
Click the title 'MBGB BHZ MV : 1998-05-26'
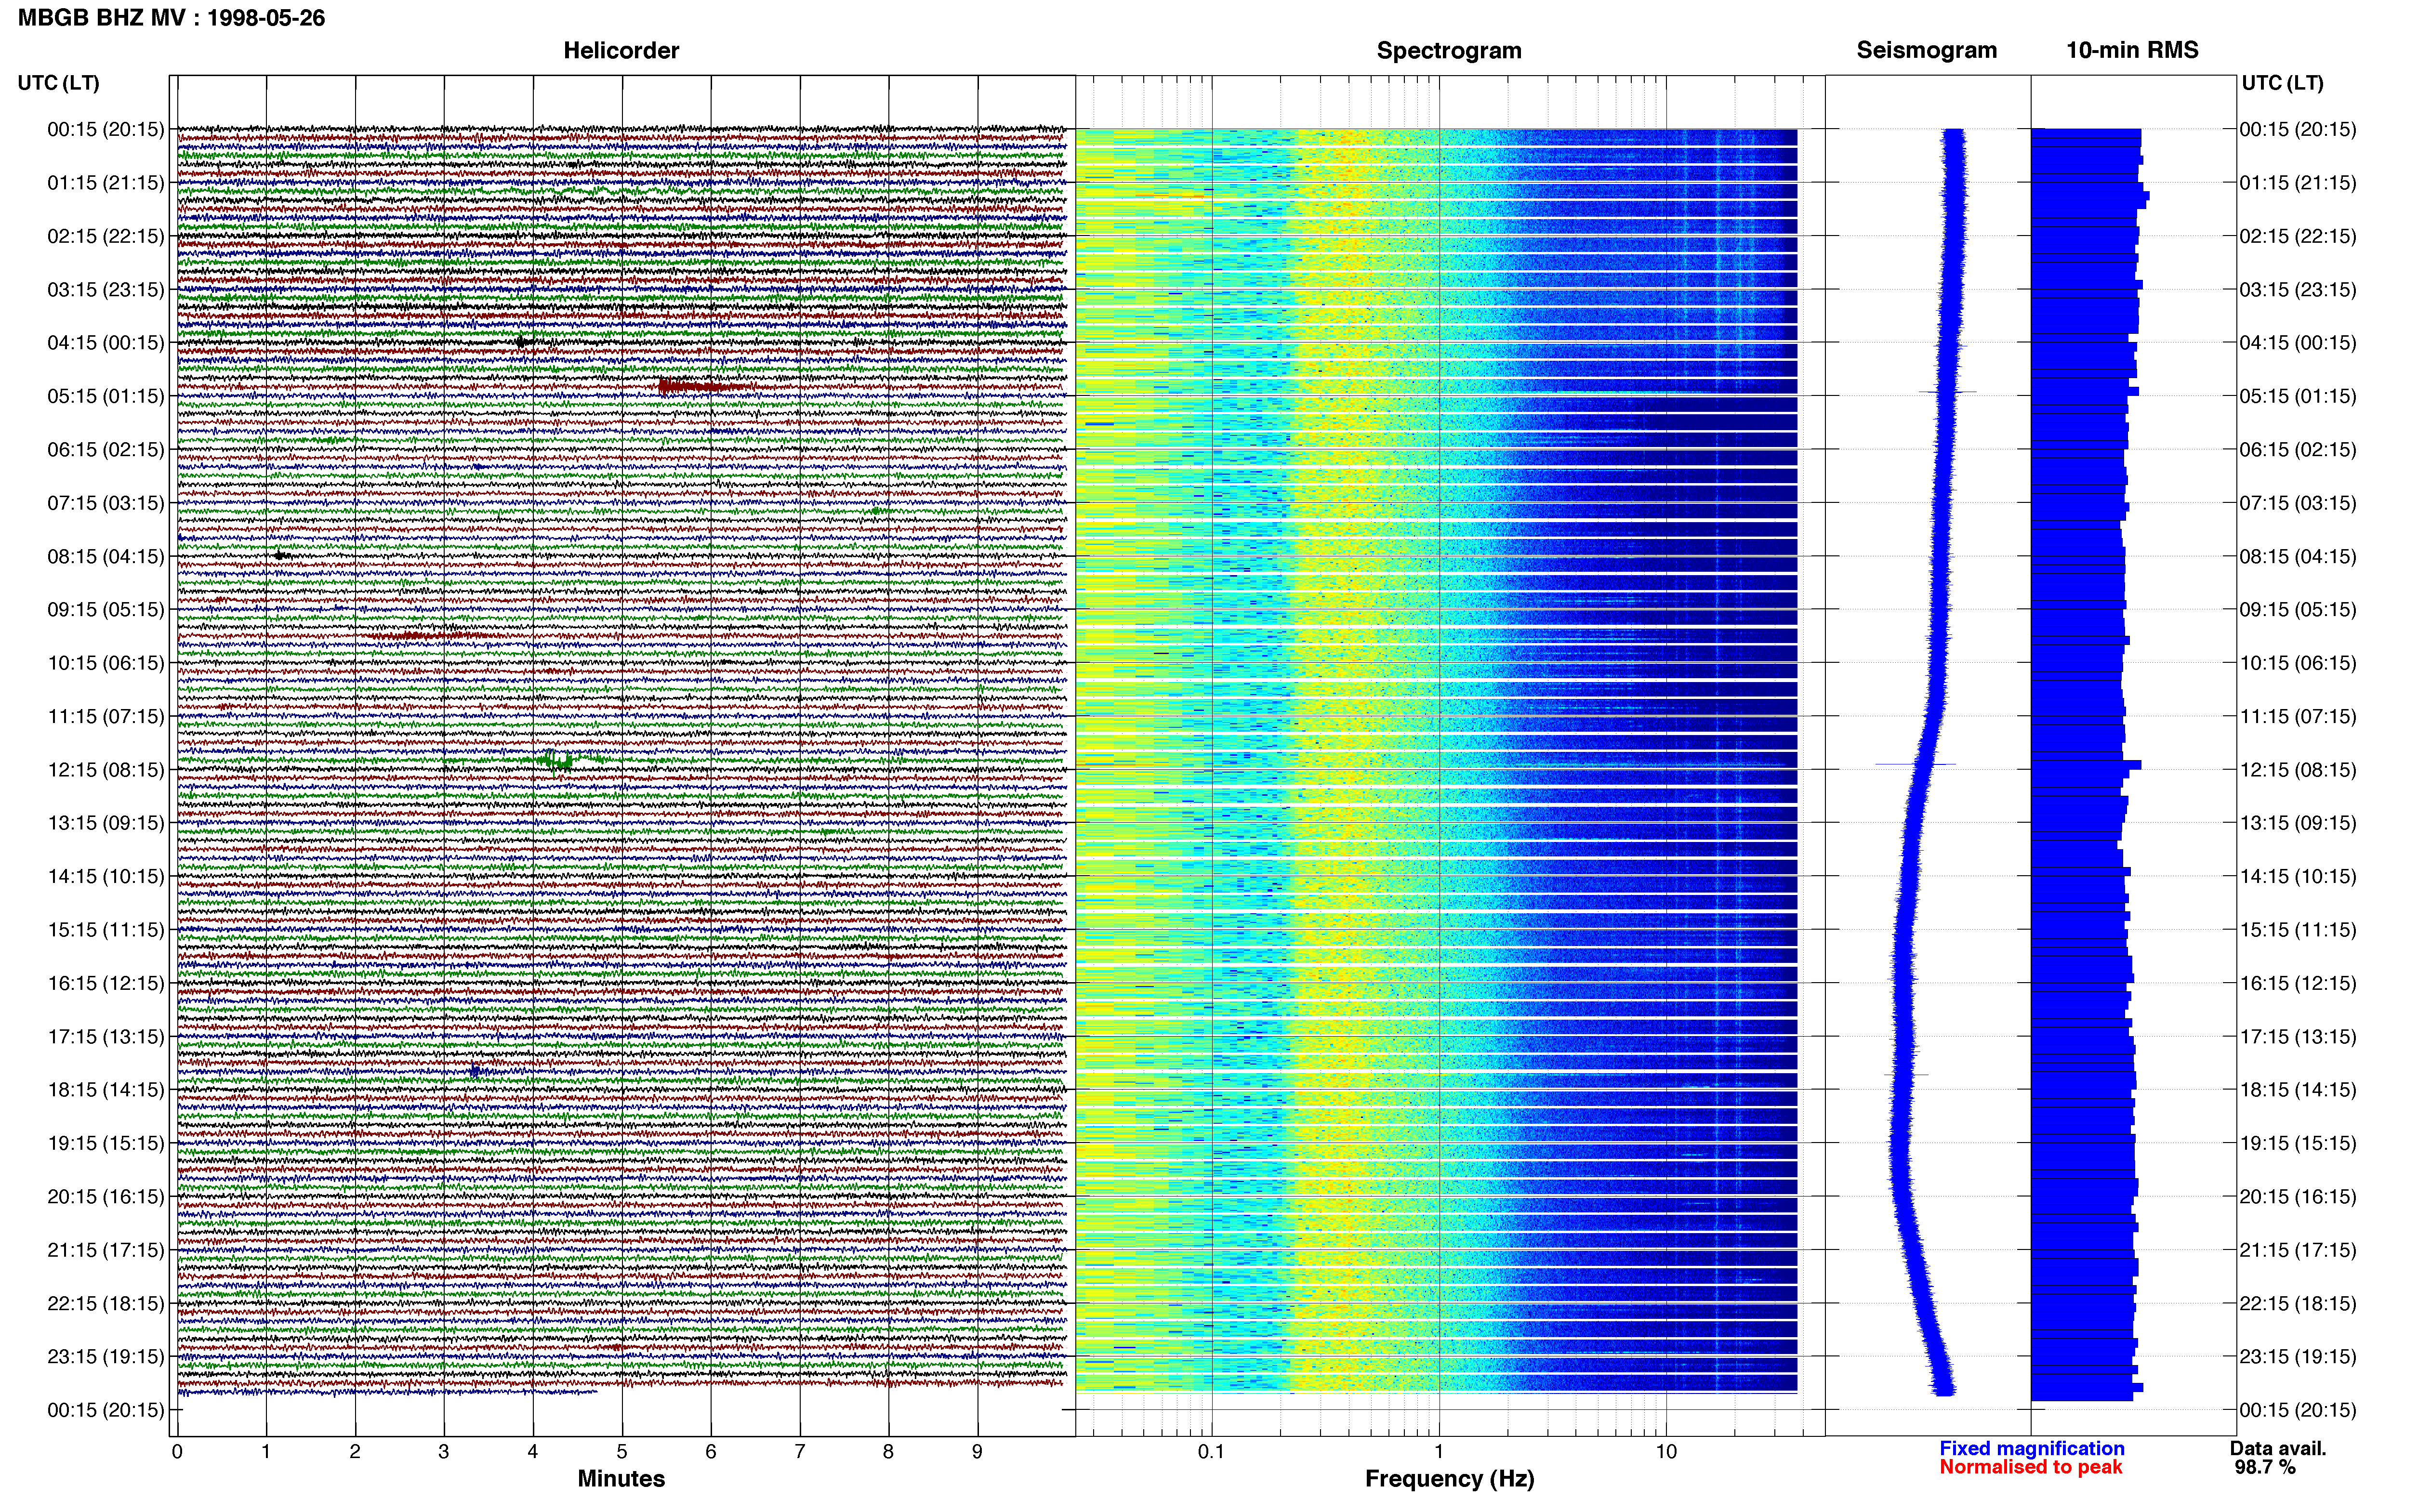tap(171, 18)
